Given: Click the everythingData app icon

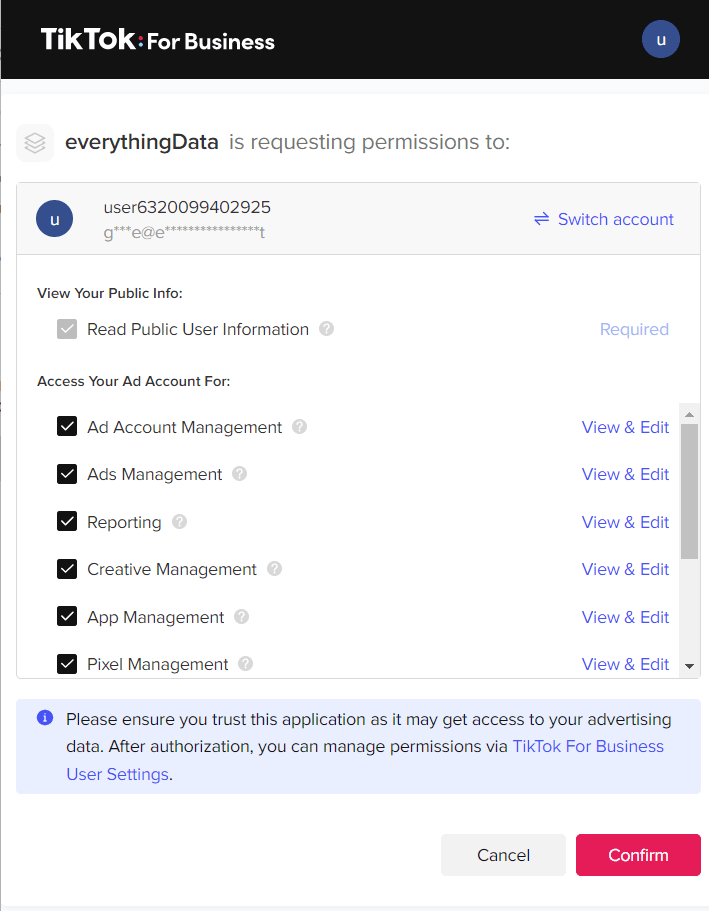Looking at the screenshot, I should (x=35, y=143).
